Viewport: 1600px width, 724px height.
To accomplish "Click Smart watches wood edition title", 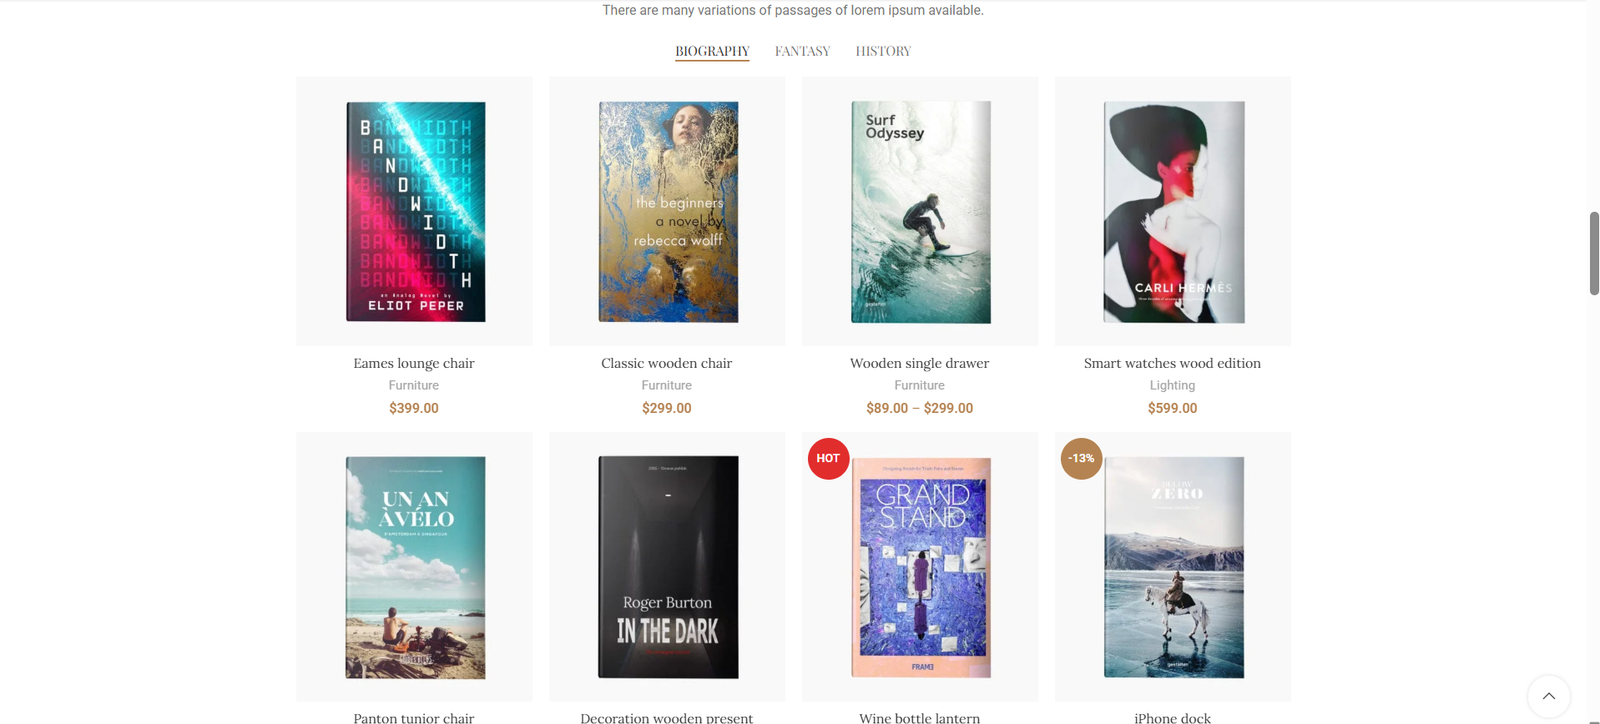I will pyautogui.click(x=1172, y=363).
